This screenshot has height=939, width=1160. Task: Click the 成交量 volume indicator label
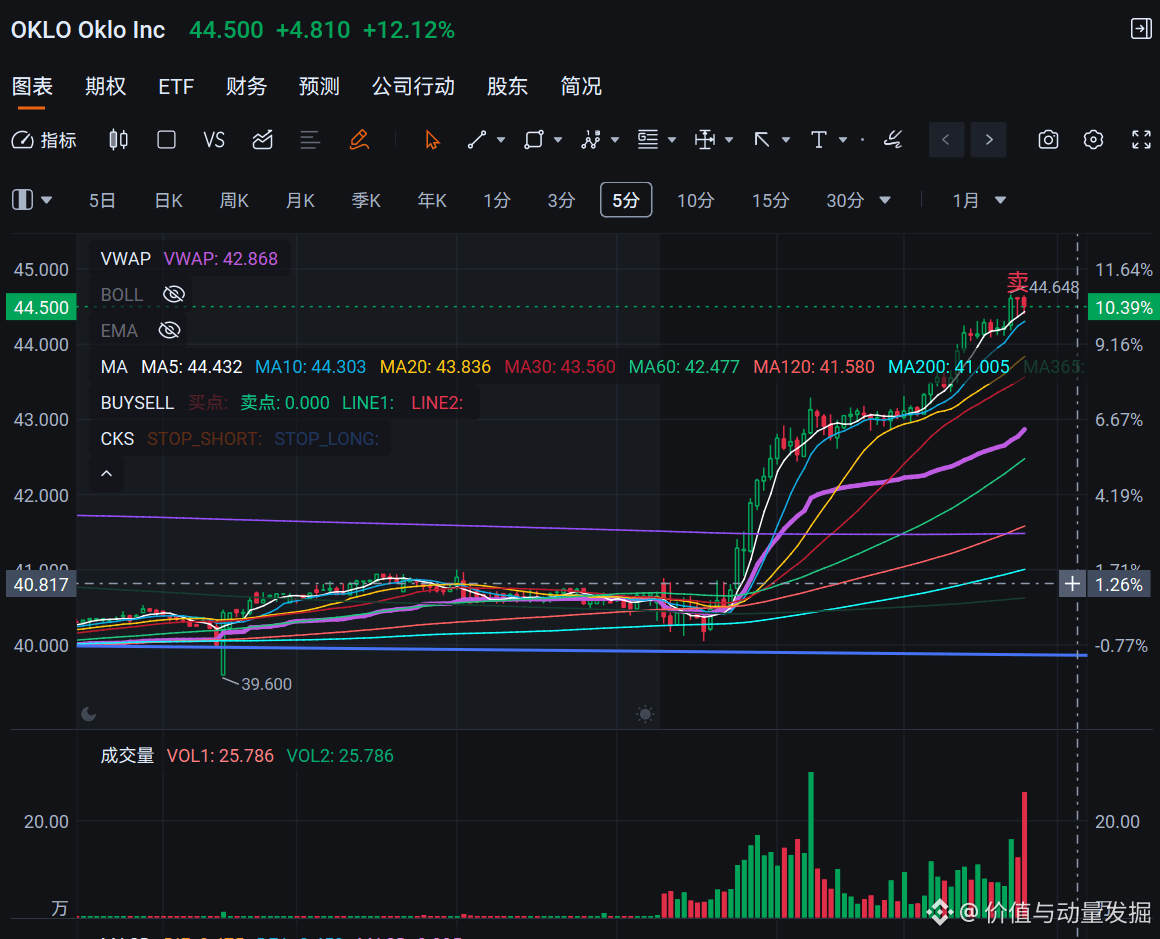pos(127,755)
